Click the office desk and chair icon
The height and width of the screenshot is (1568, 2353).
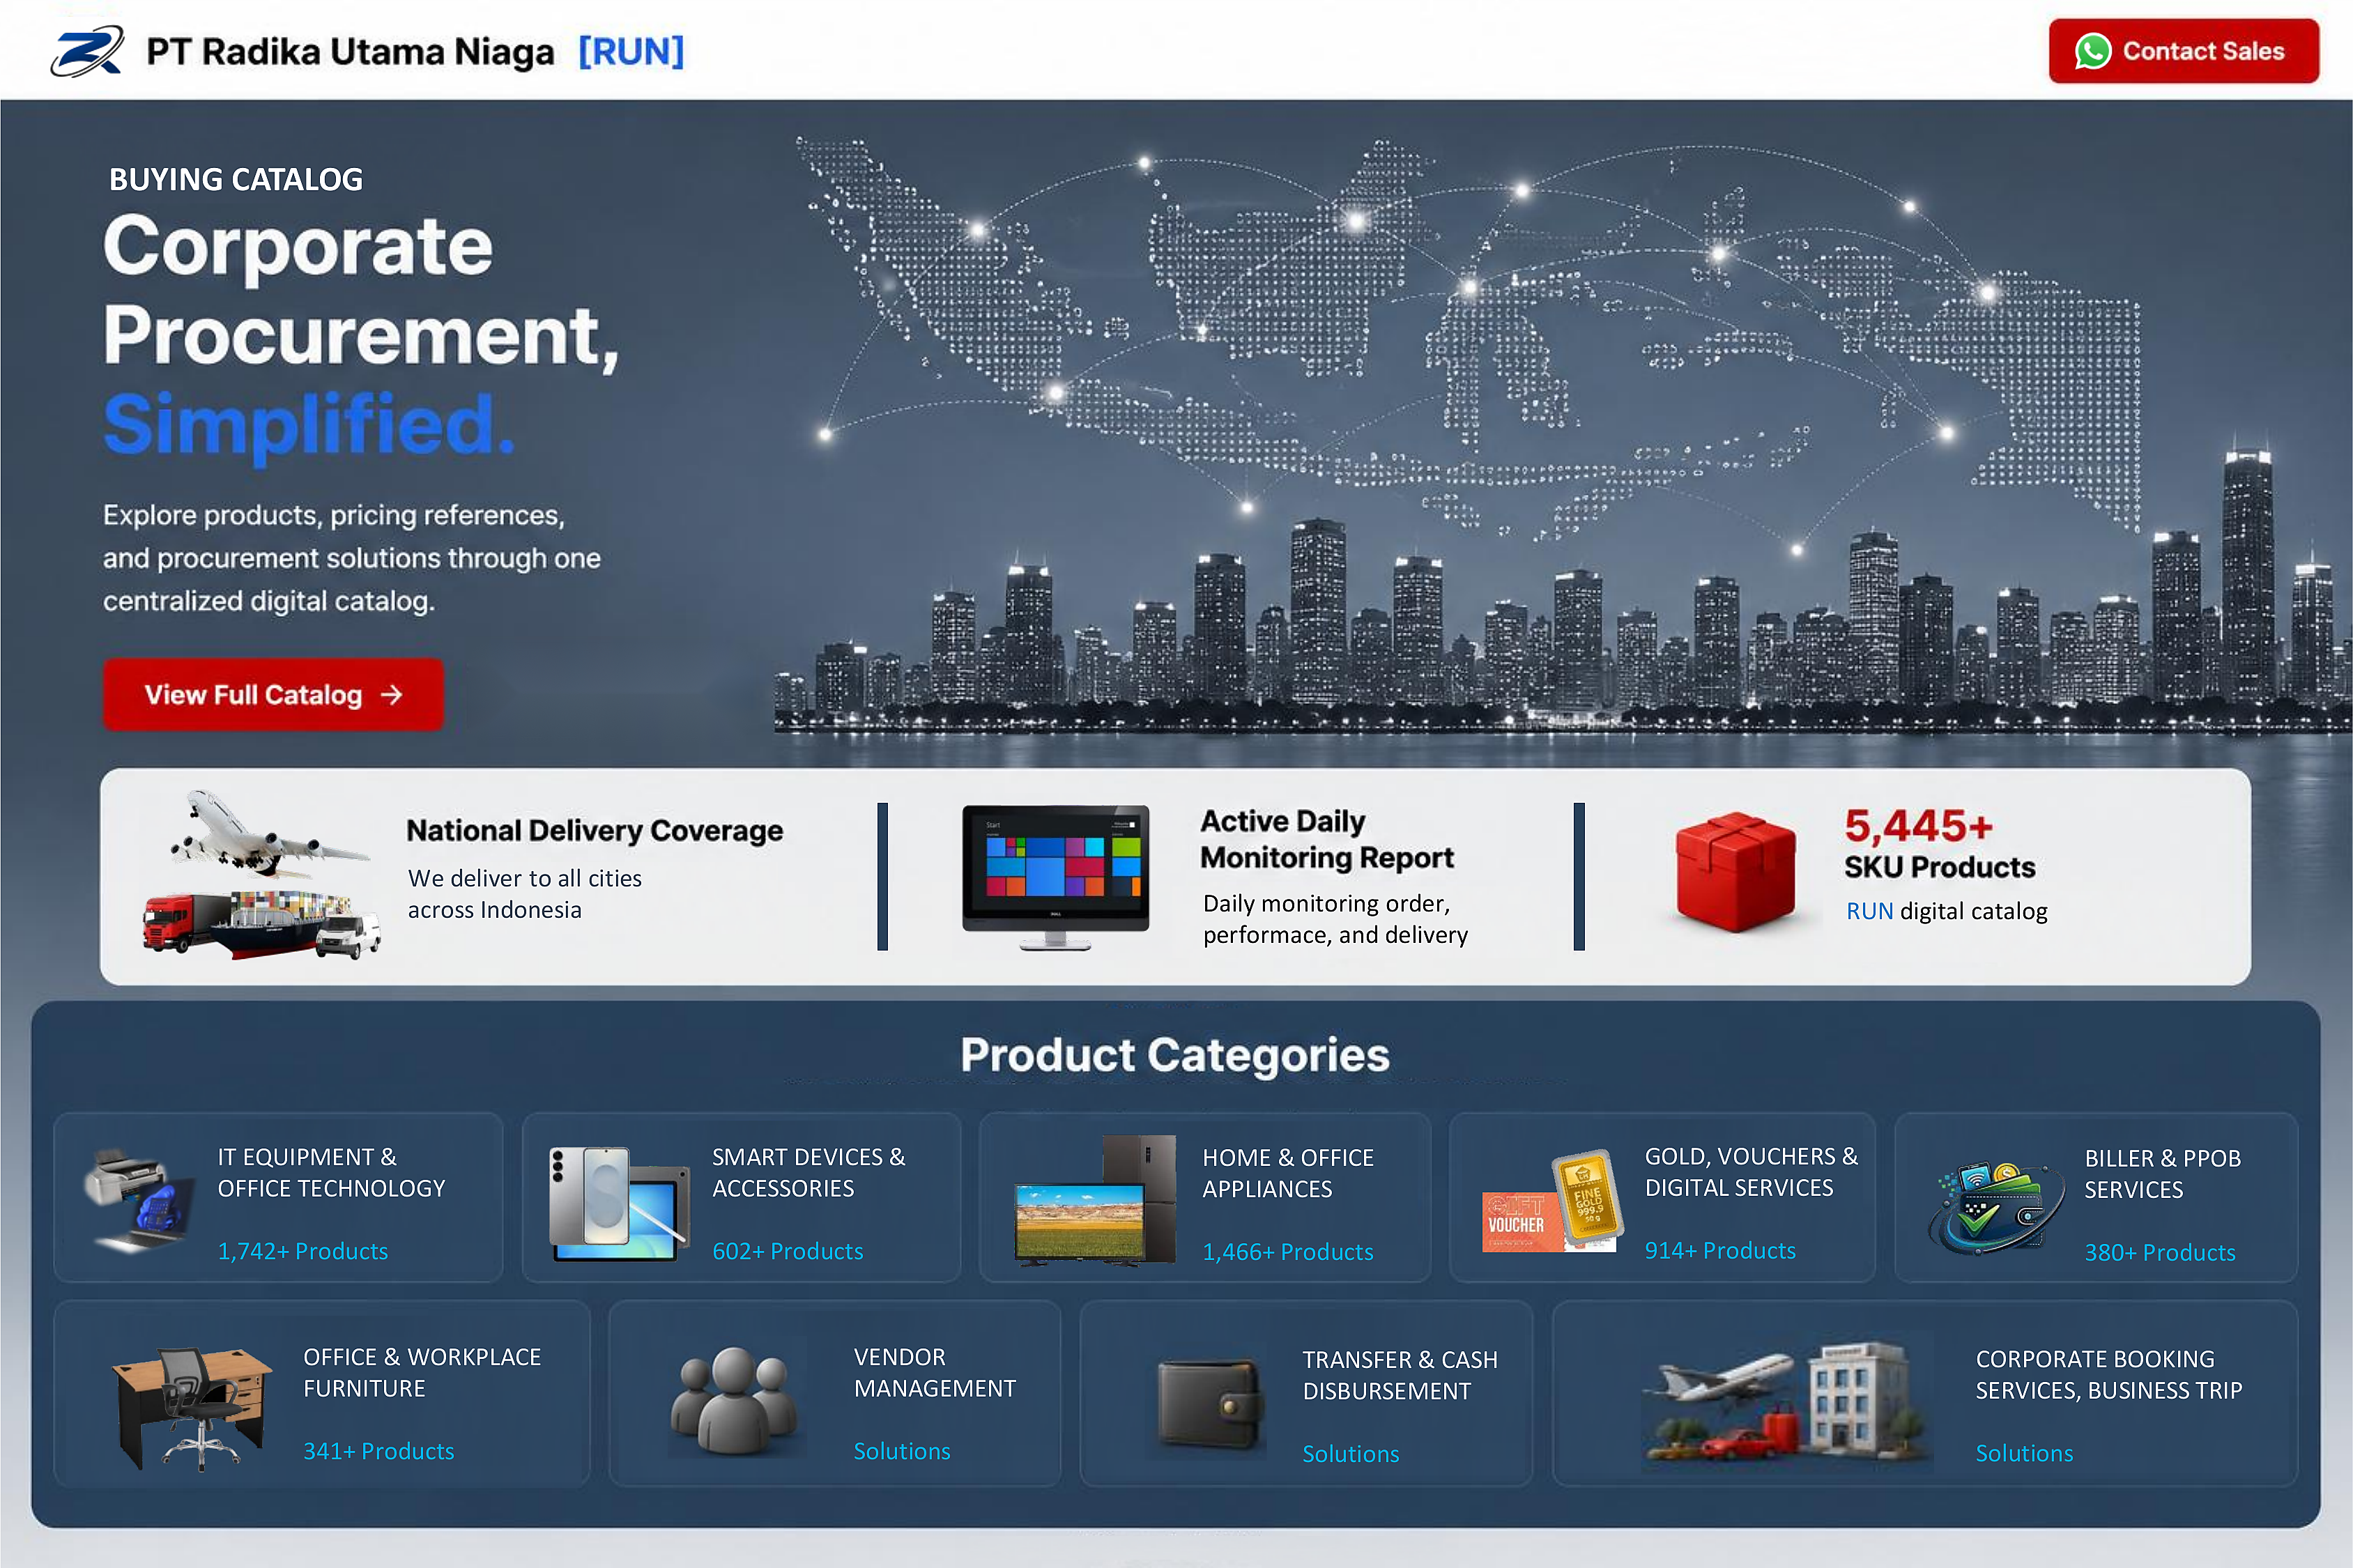(192, 1408)
